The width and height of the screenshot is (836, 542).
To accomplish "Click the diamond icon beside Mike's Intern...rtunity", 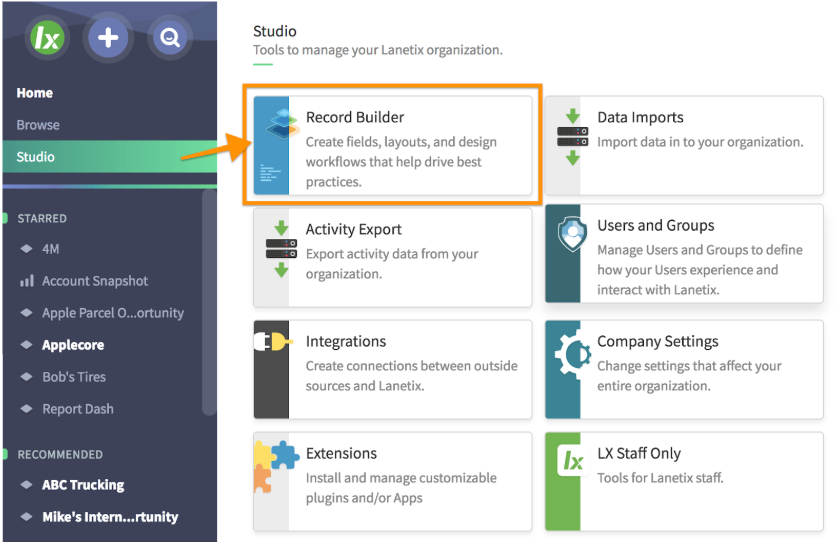I will pyautogui.click(x=26, y=517).
